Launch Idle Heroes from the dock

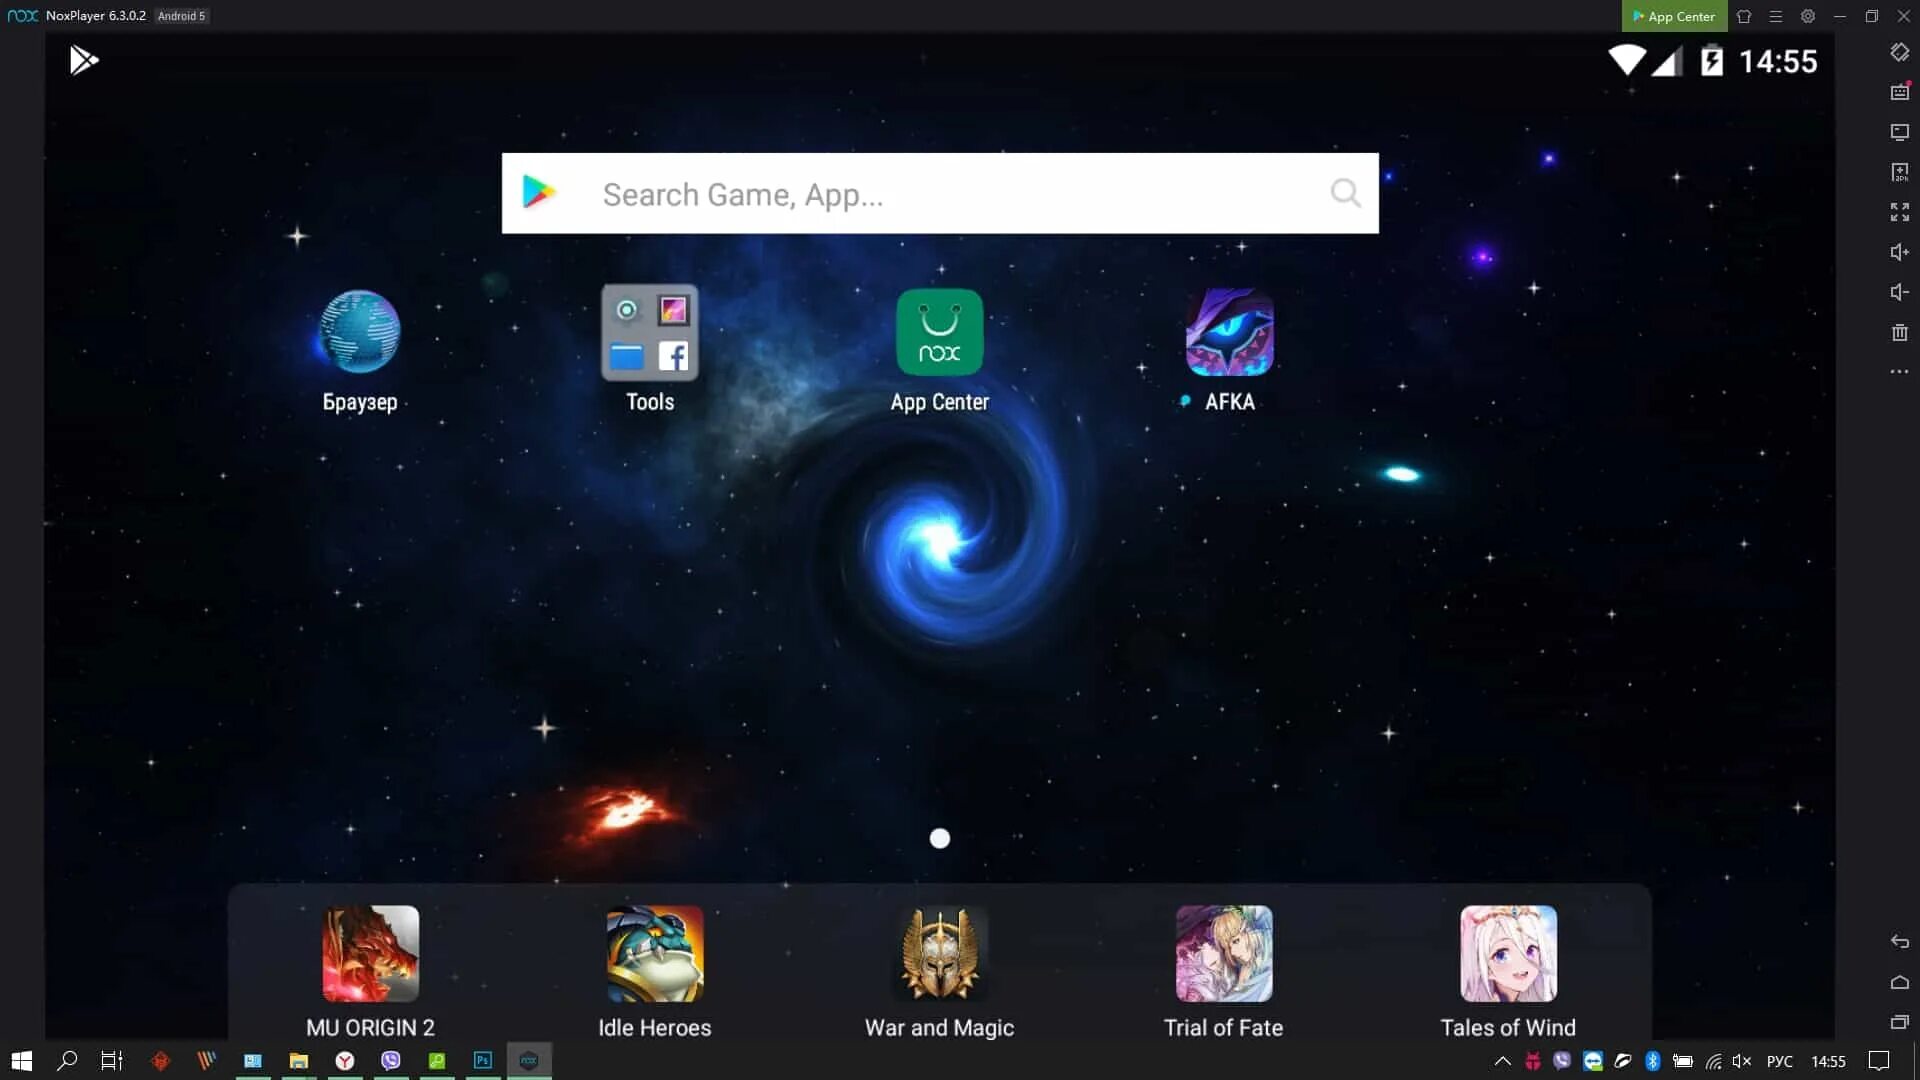[655, 954]
